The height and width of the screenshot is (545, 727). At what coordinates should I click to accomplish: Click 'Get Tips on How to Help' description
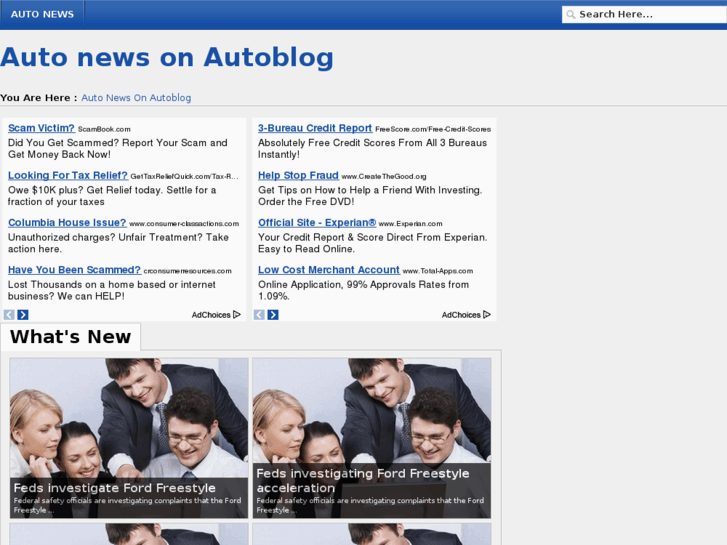tap(370, 196)
